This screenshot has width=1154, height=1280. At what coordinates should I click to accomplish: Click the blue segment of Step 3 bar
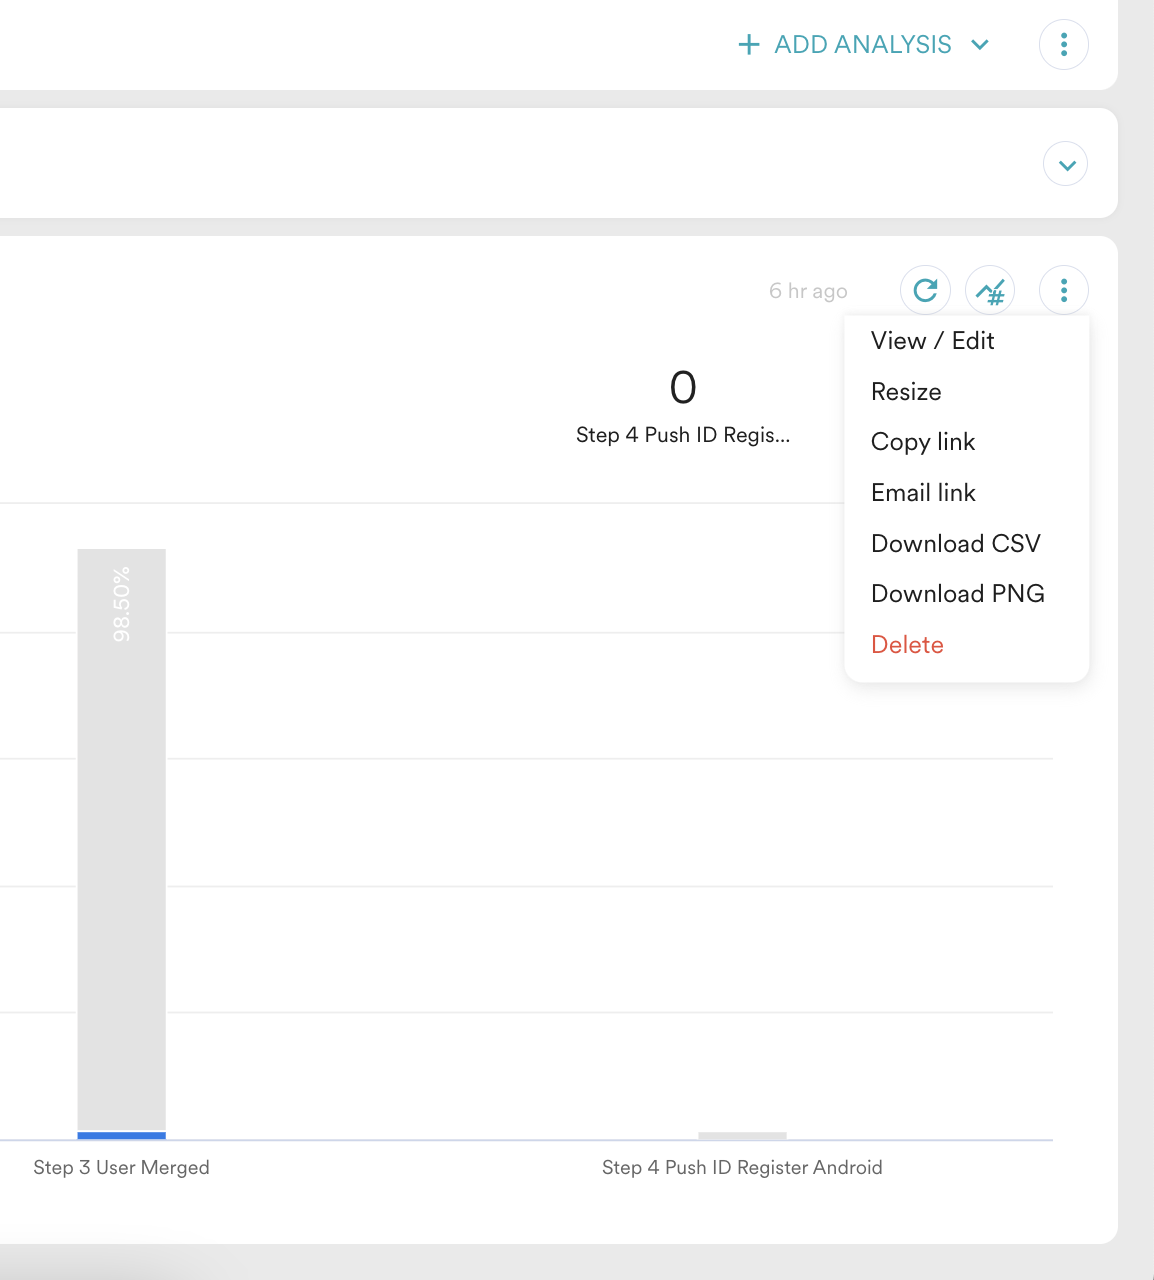(121, 1135)
